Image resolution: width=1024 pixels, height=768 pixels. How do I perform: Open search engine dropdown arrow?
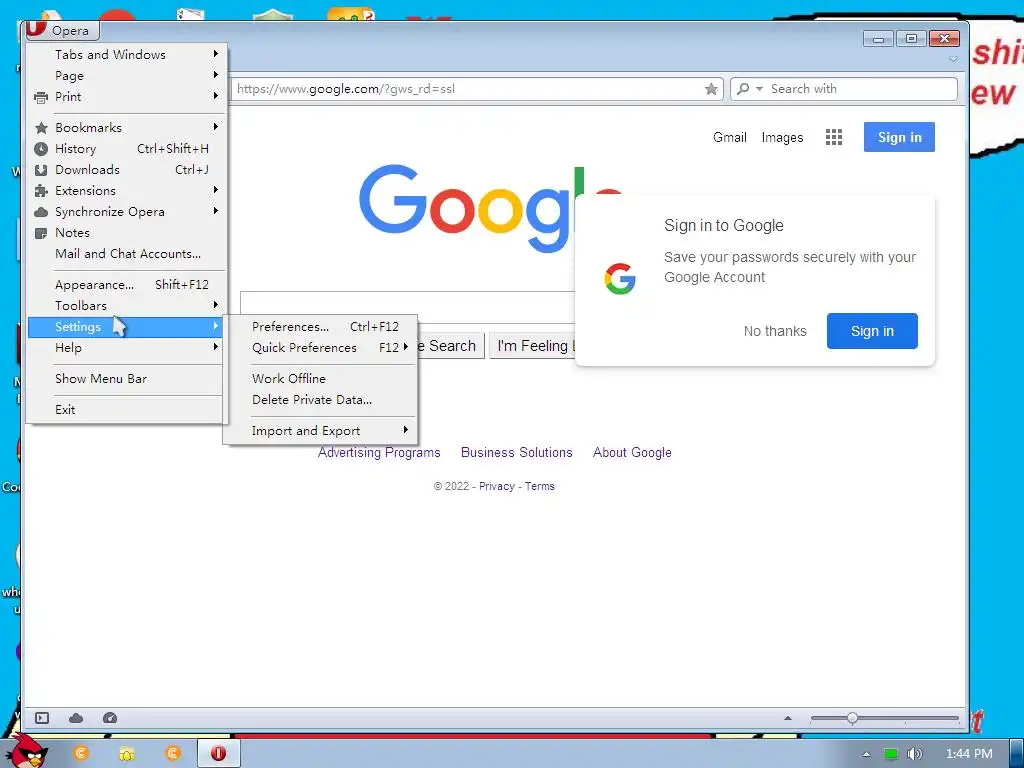point(759,89)
